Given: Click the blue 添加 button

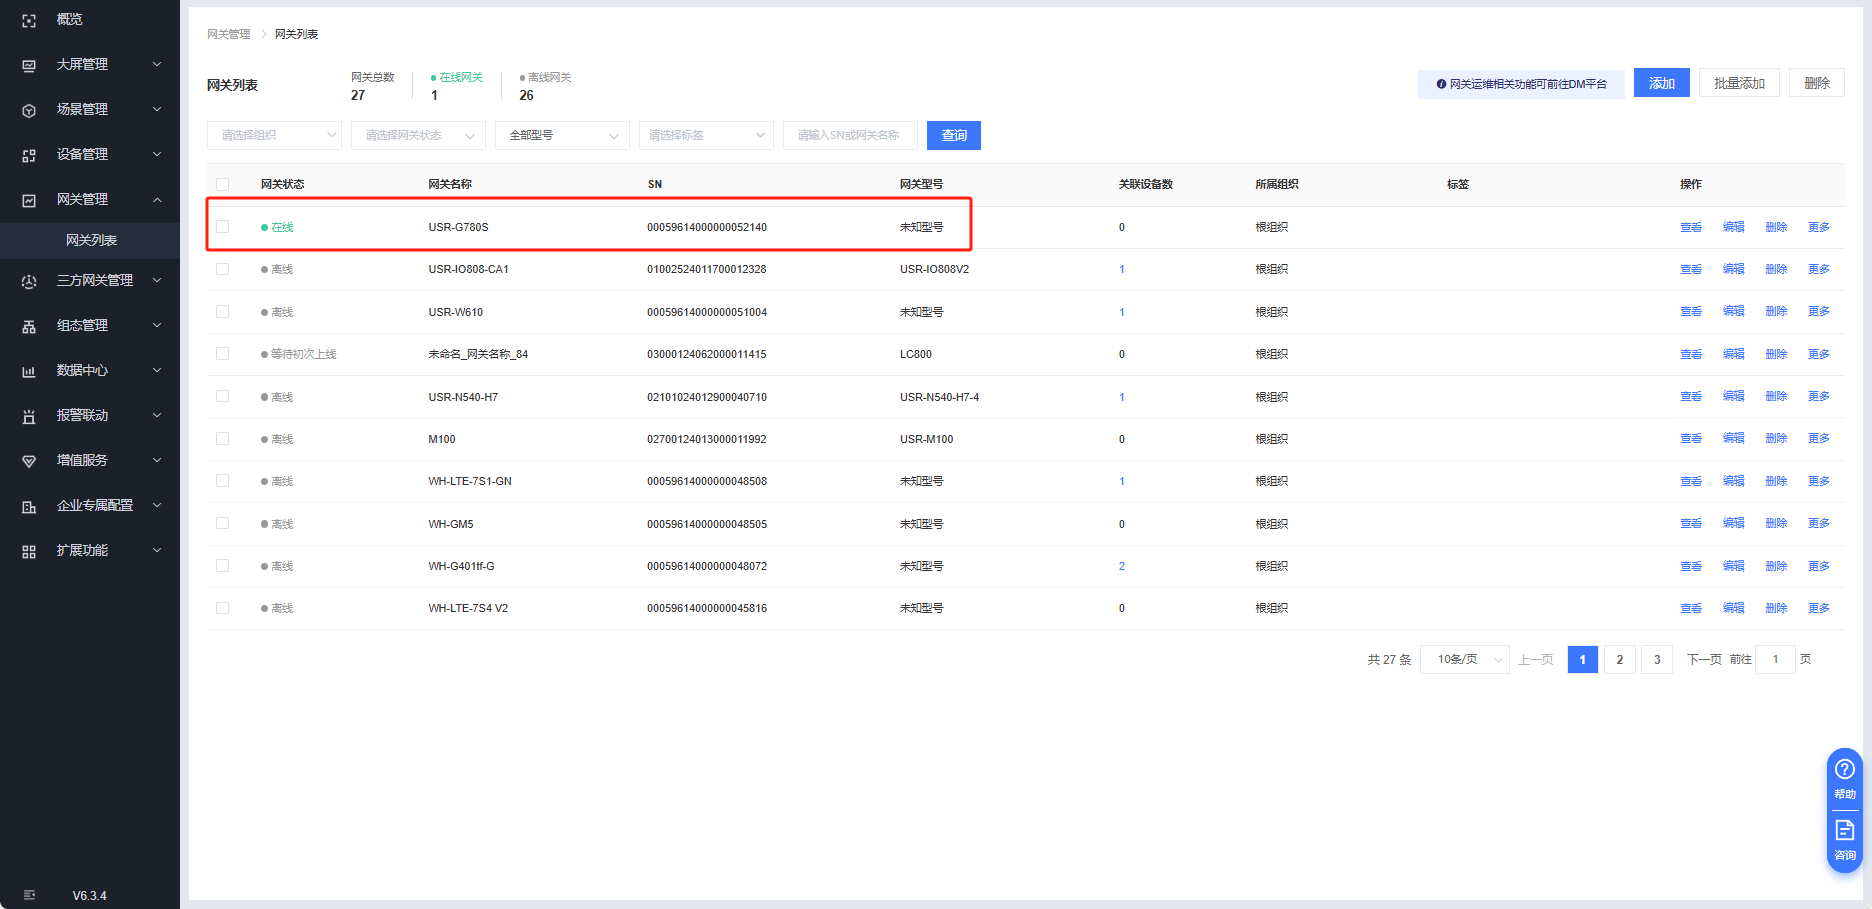Looking at the screenshot, I should [x=1661, y=83].
